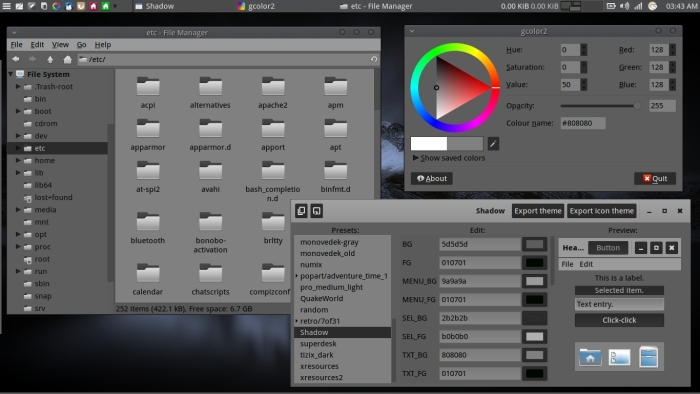Go to the home folder via toolbar icon
This screenshot has height=394, width=700.
(x=67, y=59)
